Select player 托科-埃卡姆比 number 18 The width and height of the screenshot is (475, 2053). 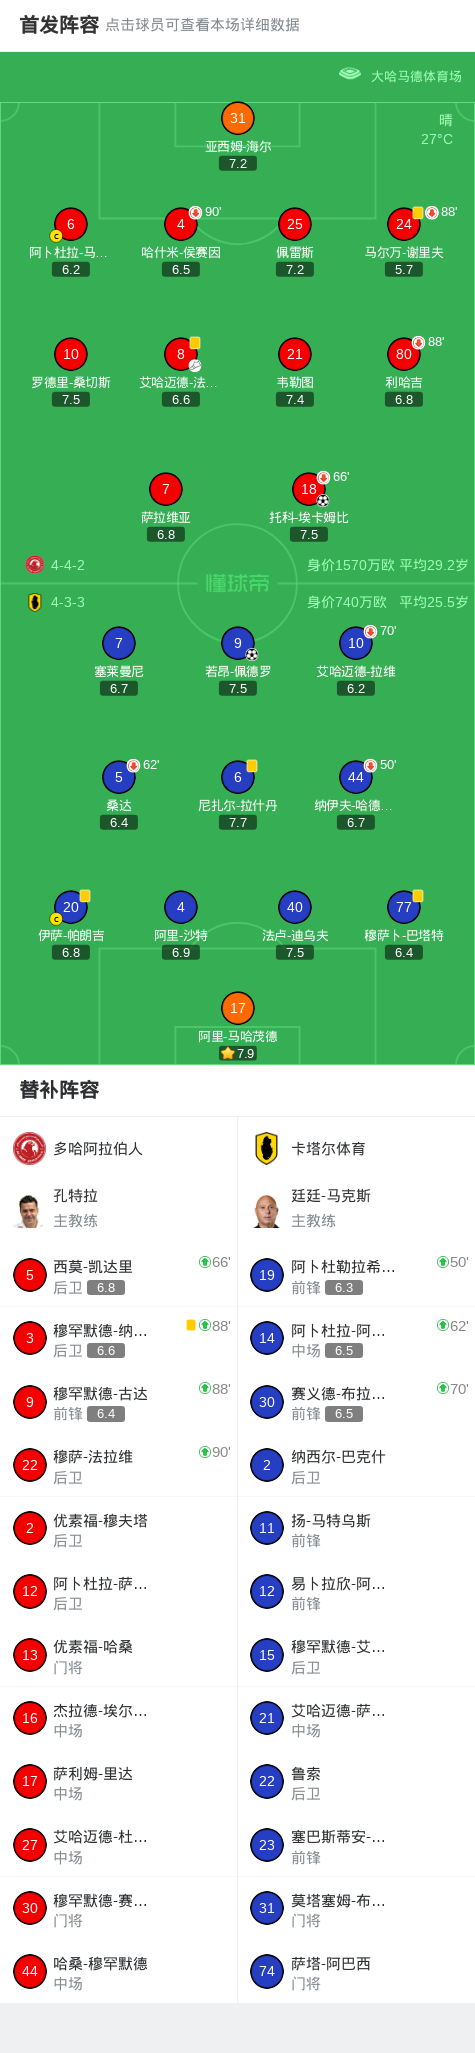coord(309,489)
